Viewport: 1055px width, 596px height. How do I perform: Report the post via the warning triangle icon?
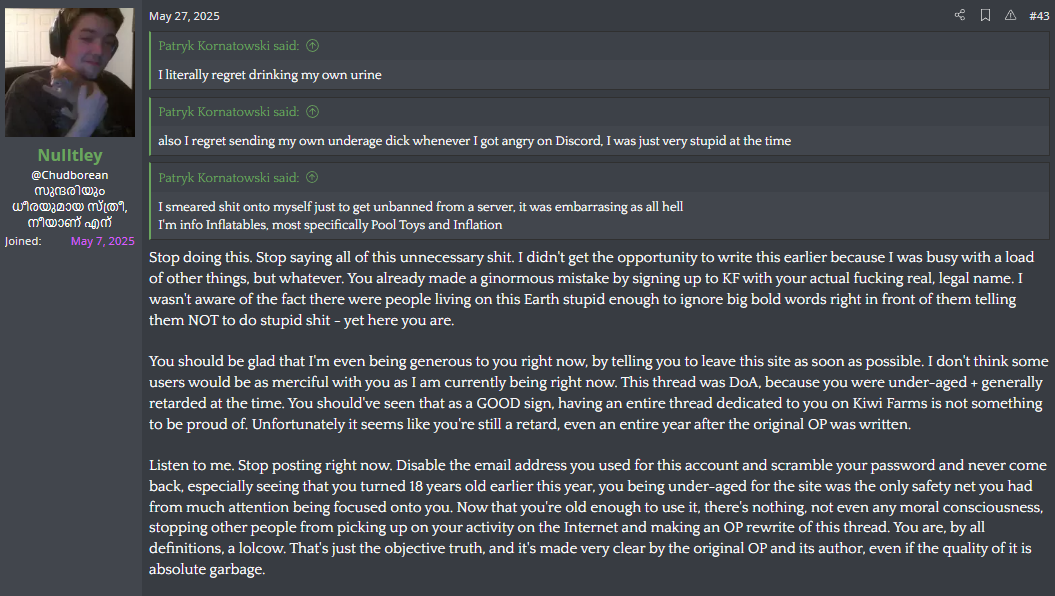(x=1010, y=15)
